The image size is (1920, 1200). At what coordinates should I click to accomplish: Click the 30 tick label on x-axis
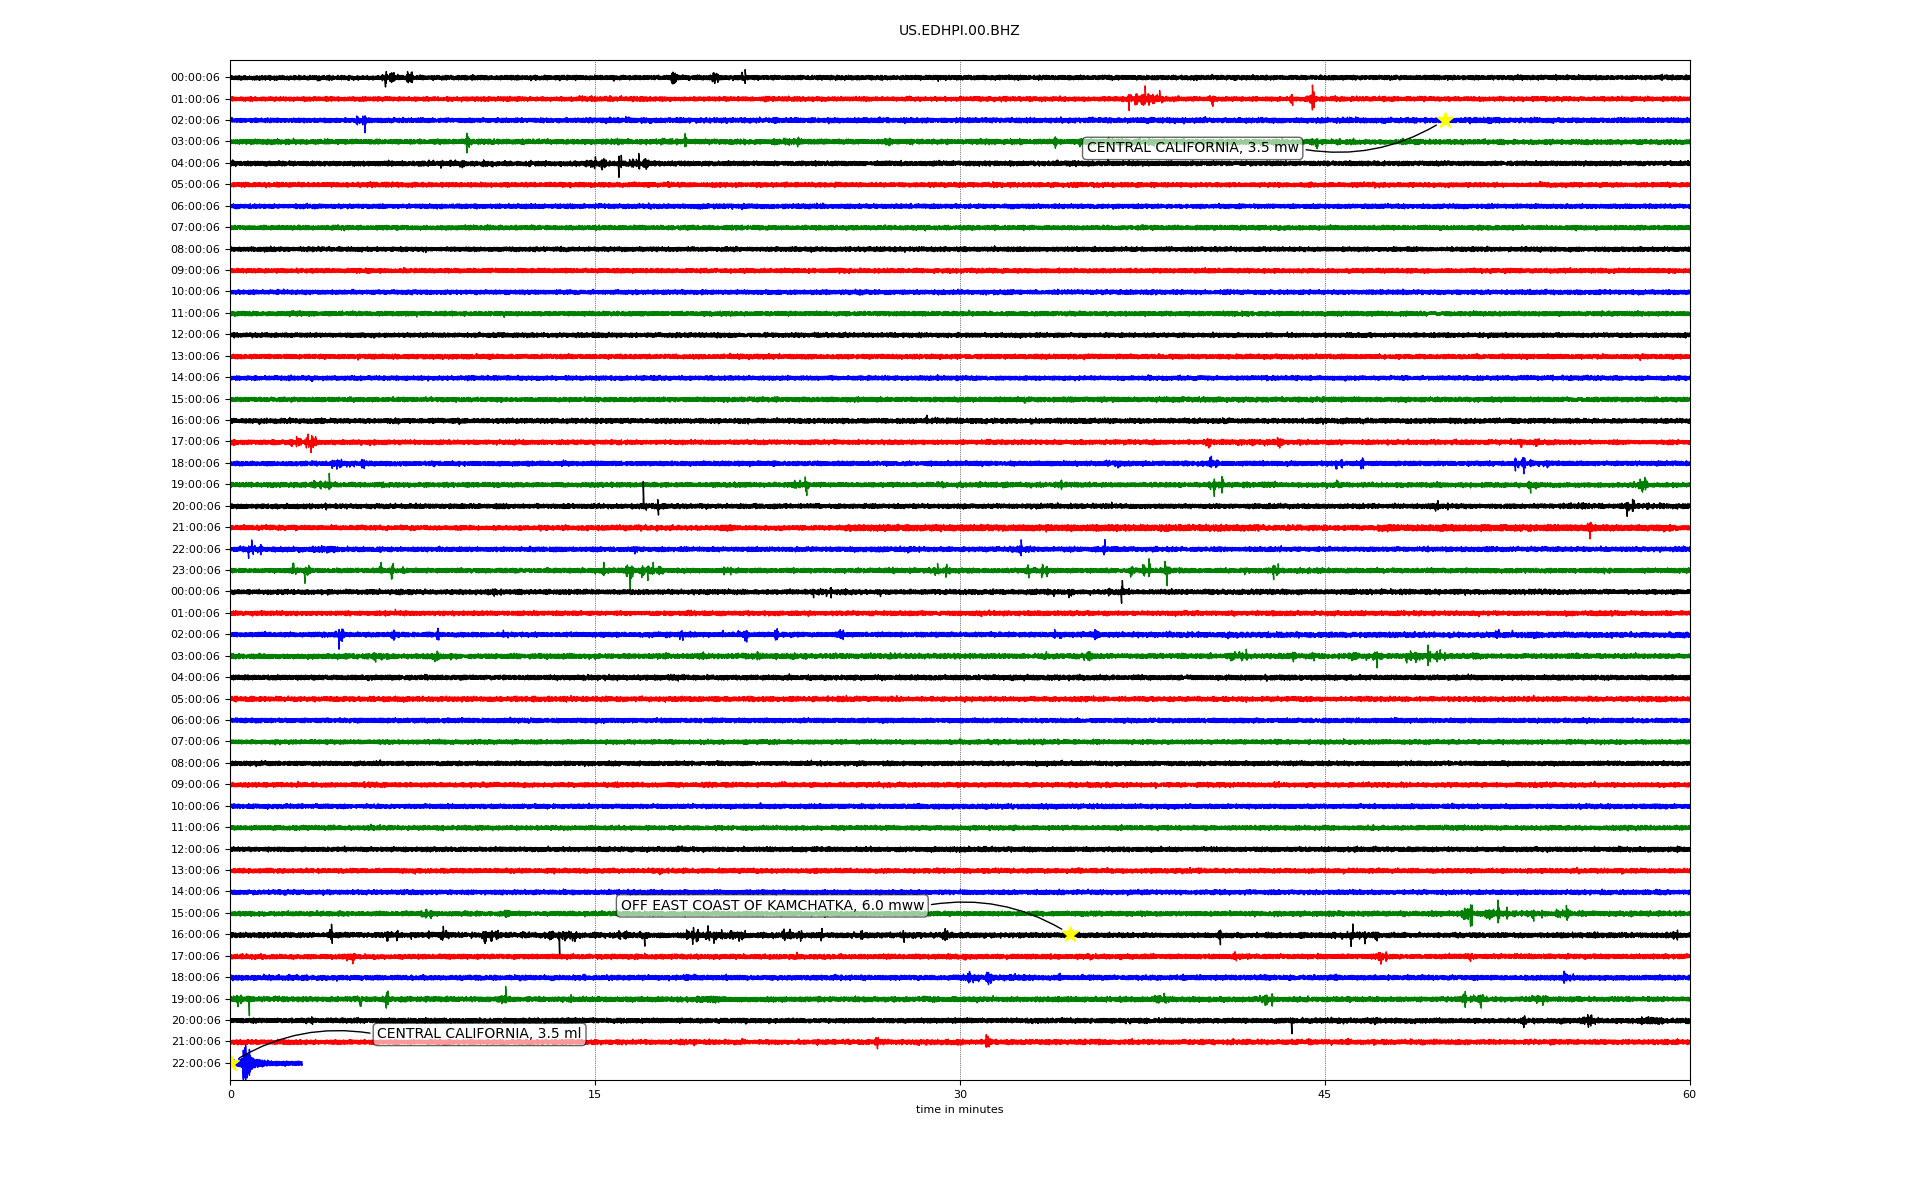960,1094
